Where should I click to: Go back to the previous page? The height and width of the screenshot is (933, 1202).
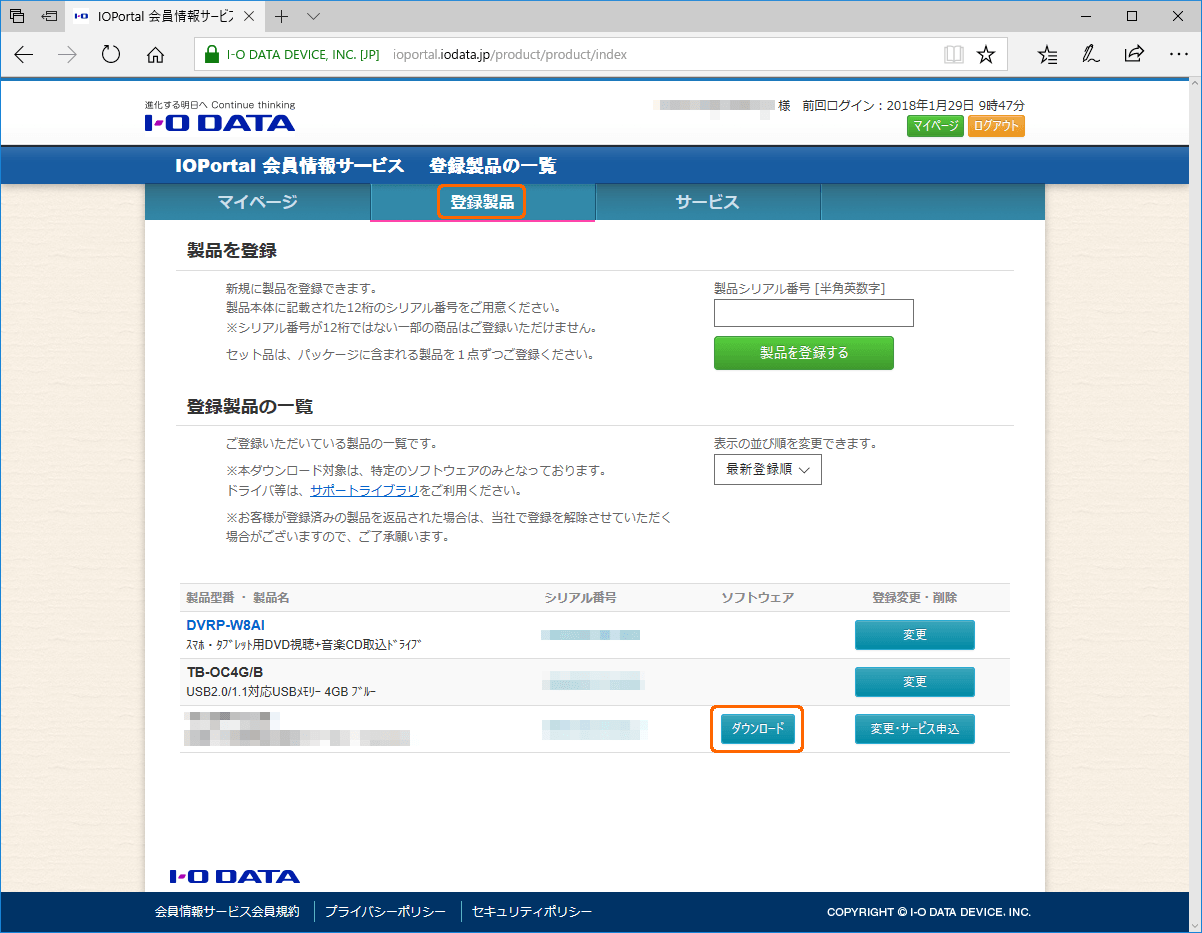tap(24, 55)
